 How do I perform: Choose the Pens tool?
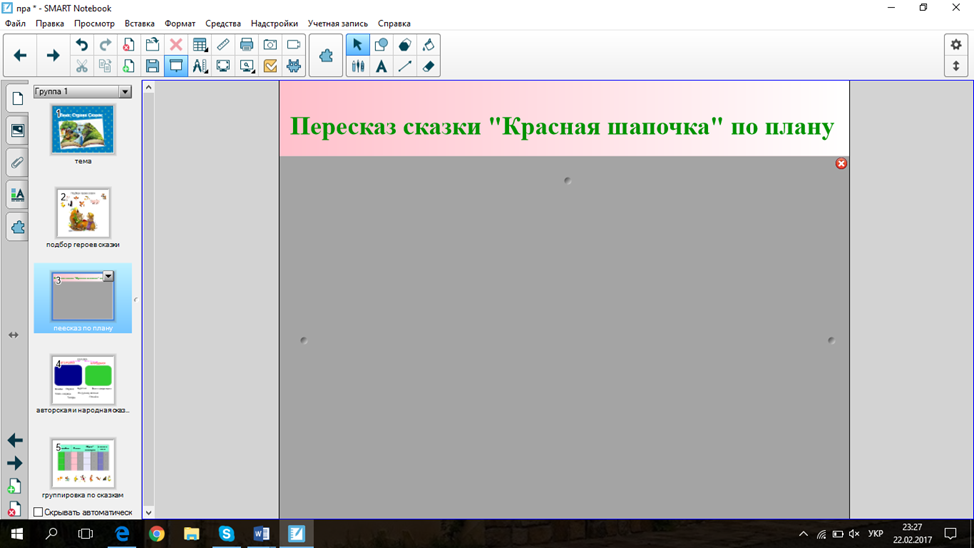[357, 67]
